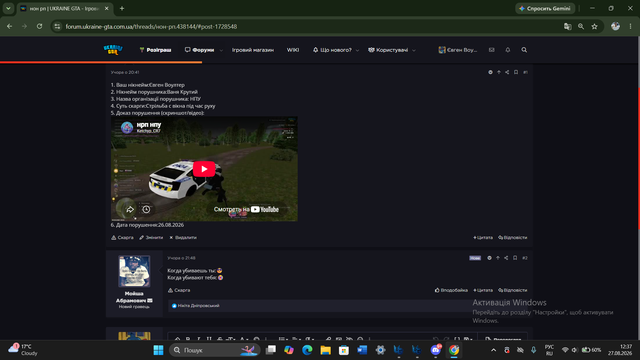Viewport: 640px width, 360px height.
Task: Open Windows Start menu
Action: [158, 350]
